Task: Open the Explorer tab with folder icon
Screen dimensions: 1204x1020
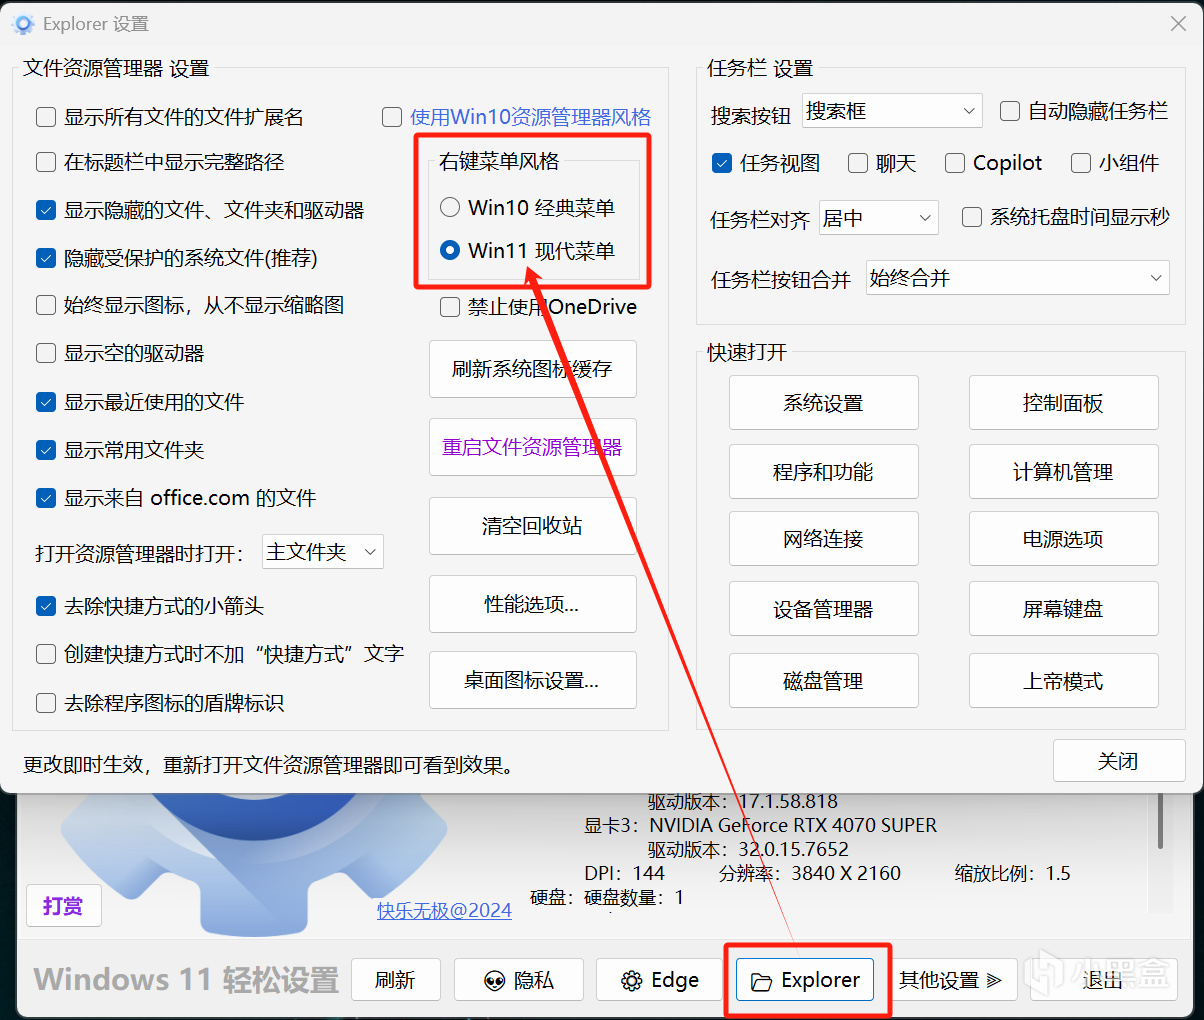Action: [805, 980]
